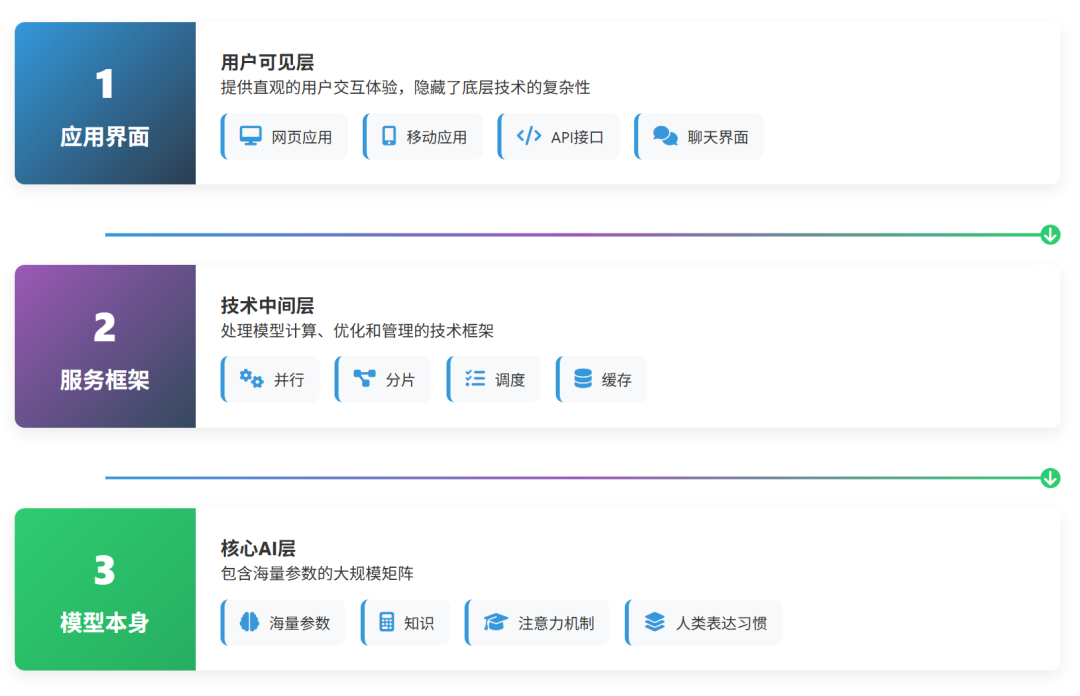Expand the first green down arrow
Screen dimensions: 1080x696
[1049, 233]
